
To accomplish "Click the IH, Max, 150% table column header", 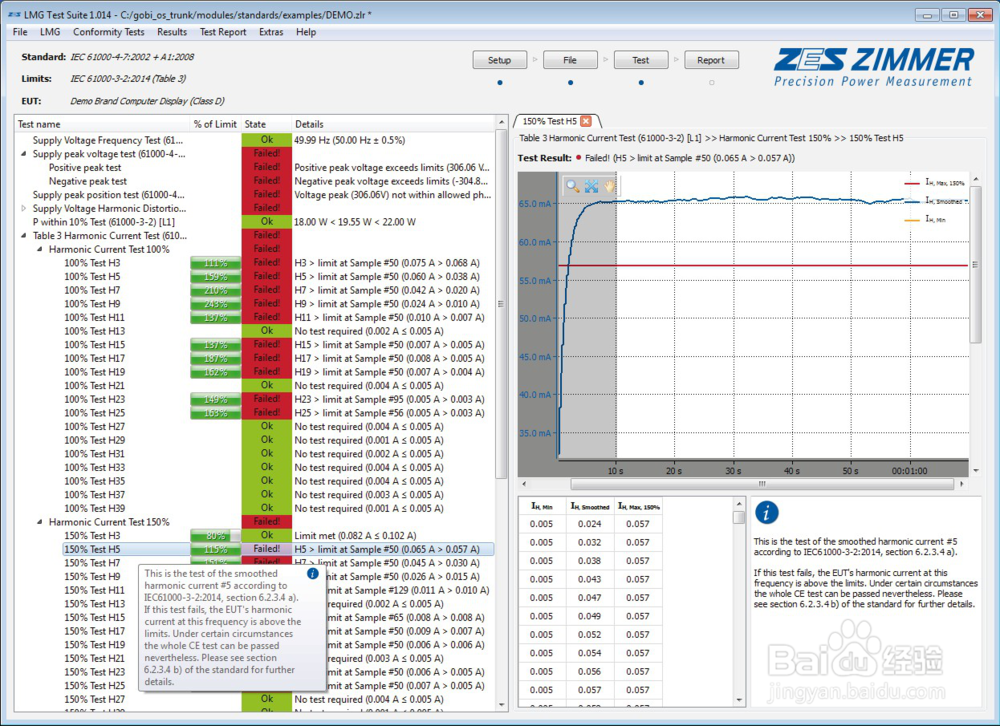I will (x=638, y=506).
